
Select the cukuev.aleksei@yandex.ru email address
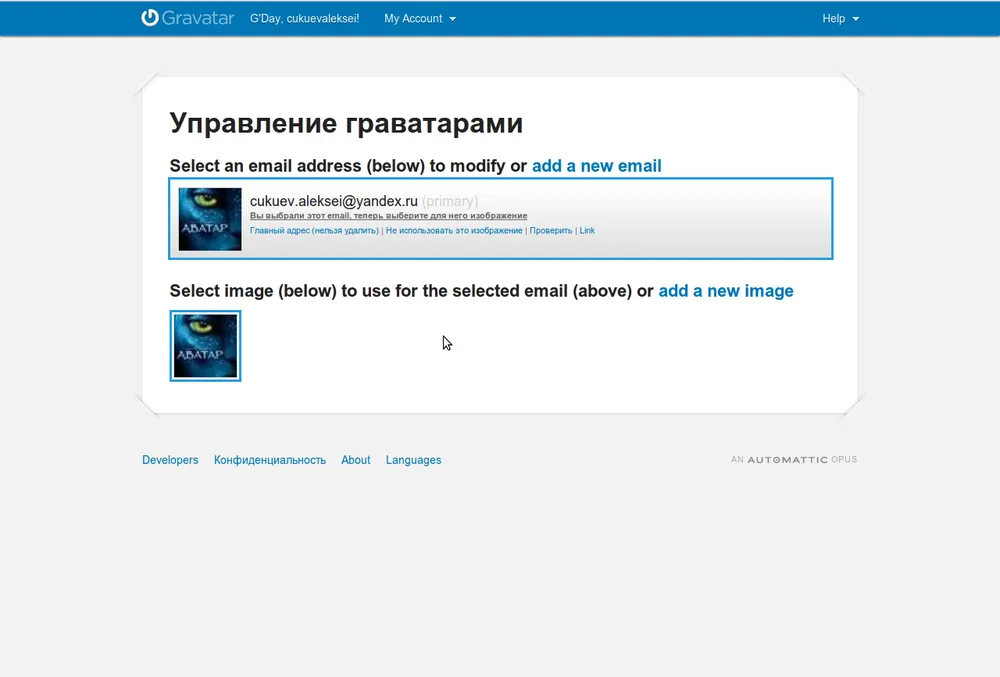point(333,201)
